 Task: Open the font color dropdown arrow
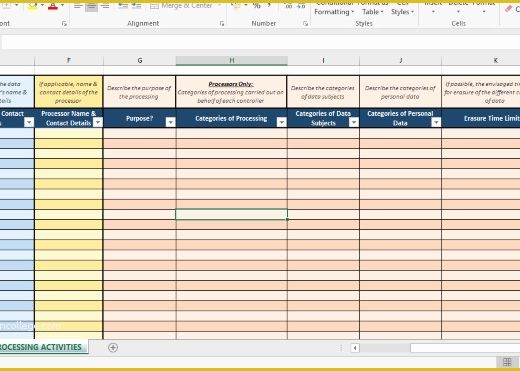(62, 5)
